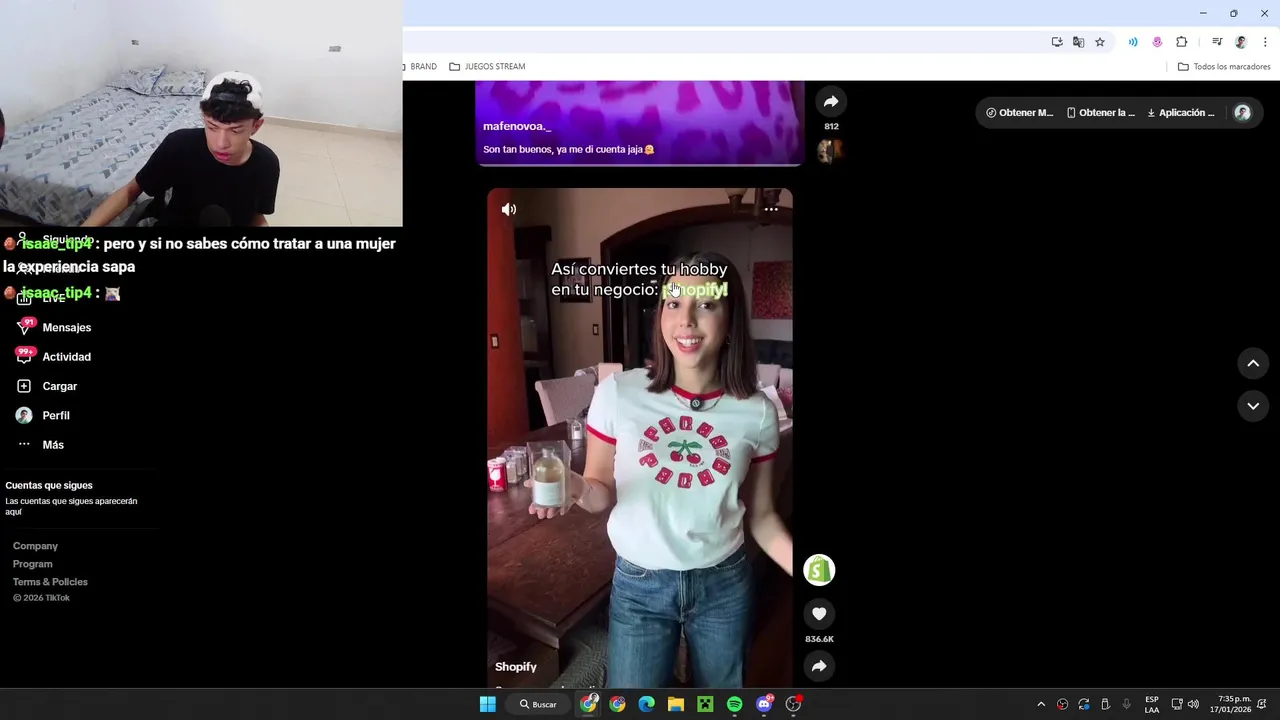The image size is (1280, 720).
Task: Click the mafenovoa._ username
Action: (x=517, y=127)
